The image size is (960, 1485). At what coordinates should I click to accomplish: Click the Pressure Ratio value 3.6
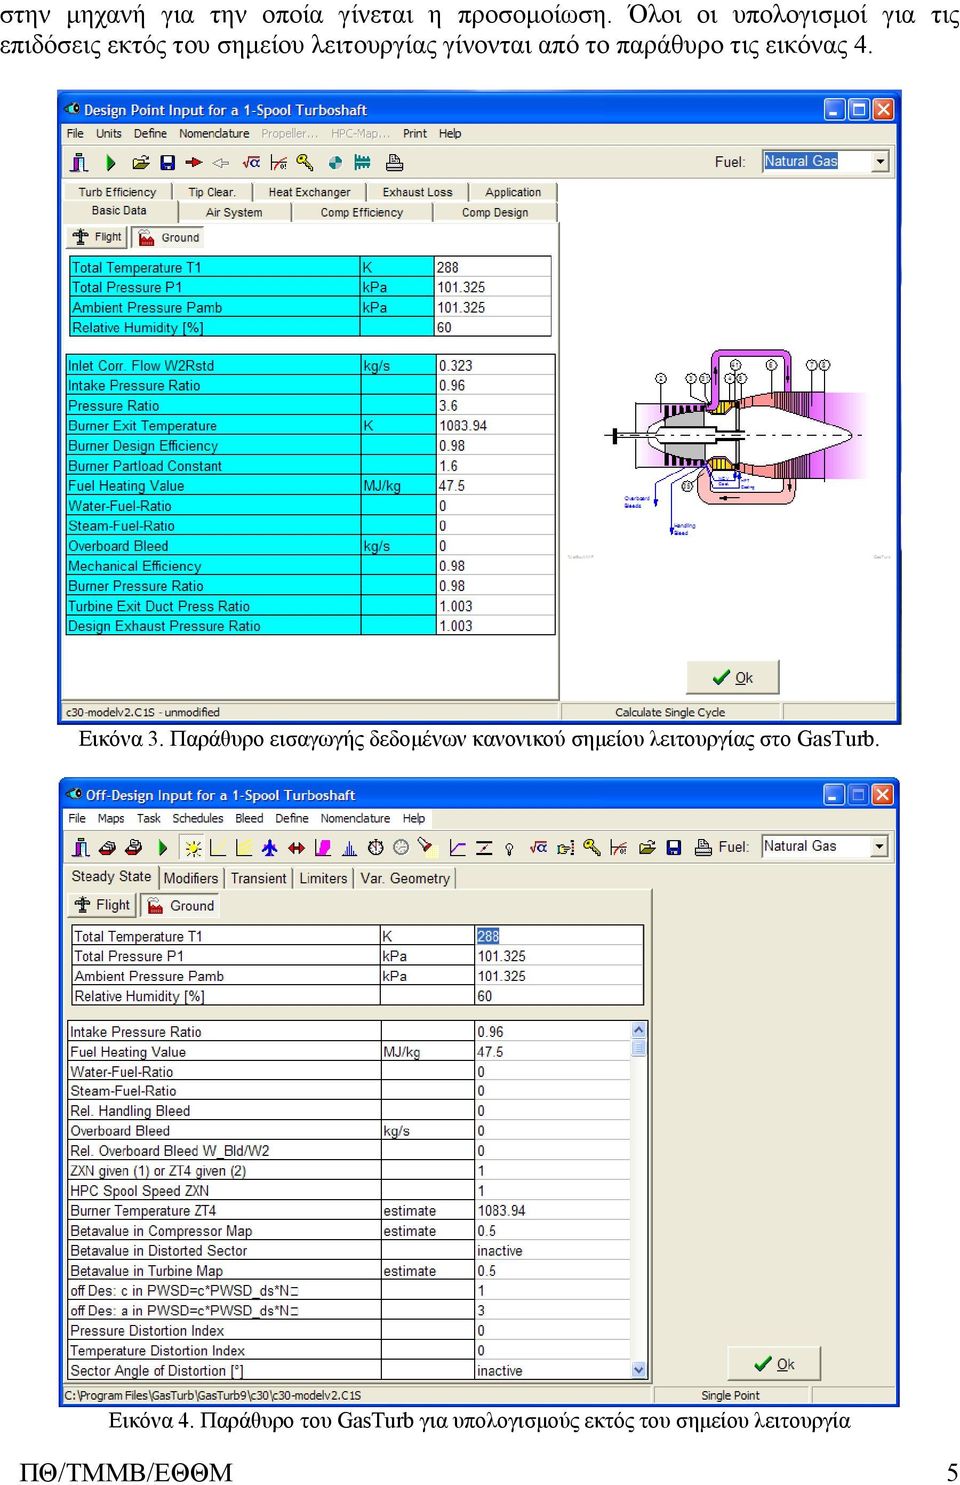[495, 406]
